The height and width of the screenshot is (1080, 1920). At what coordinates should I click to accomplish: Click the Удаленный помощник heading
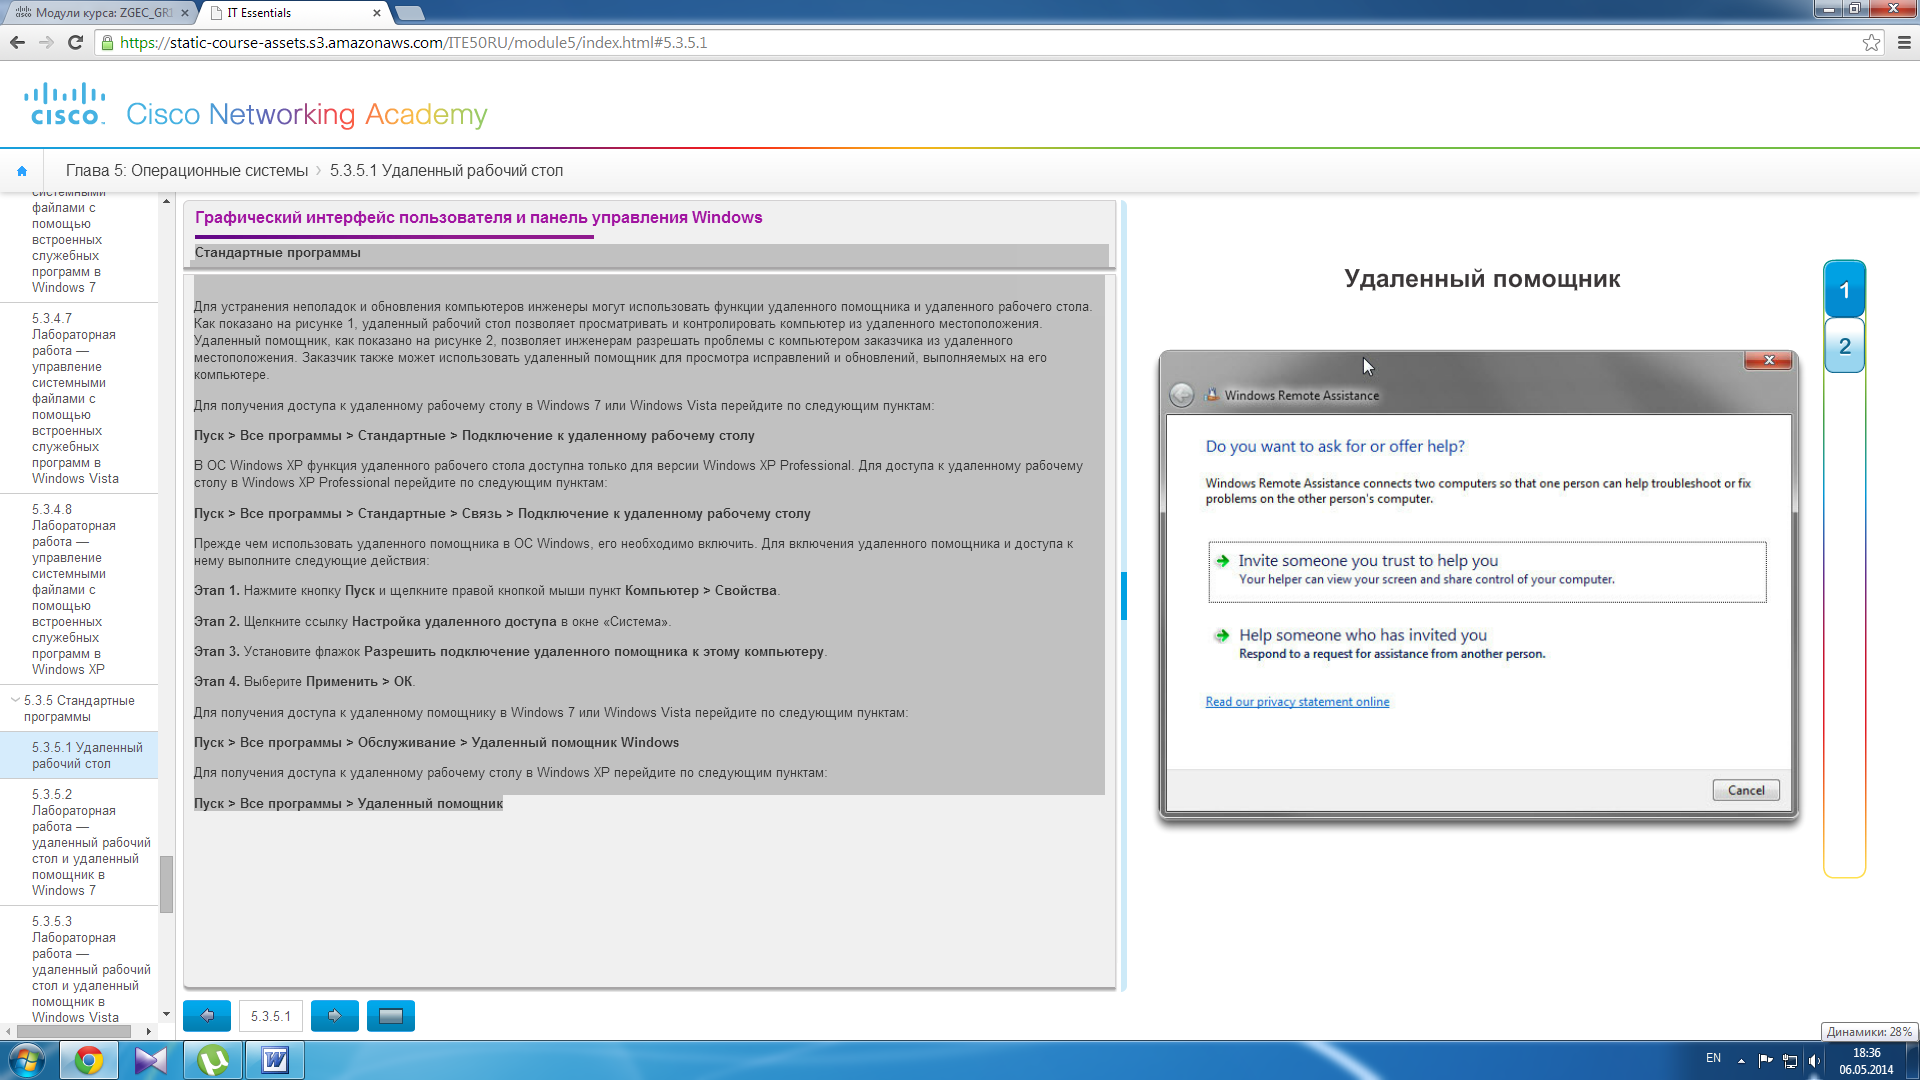1482,279
